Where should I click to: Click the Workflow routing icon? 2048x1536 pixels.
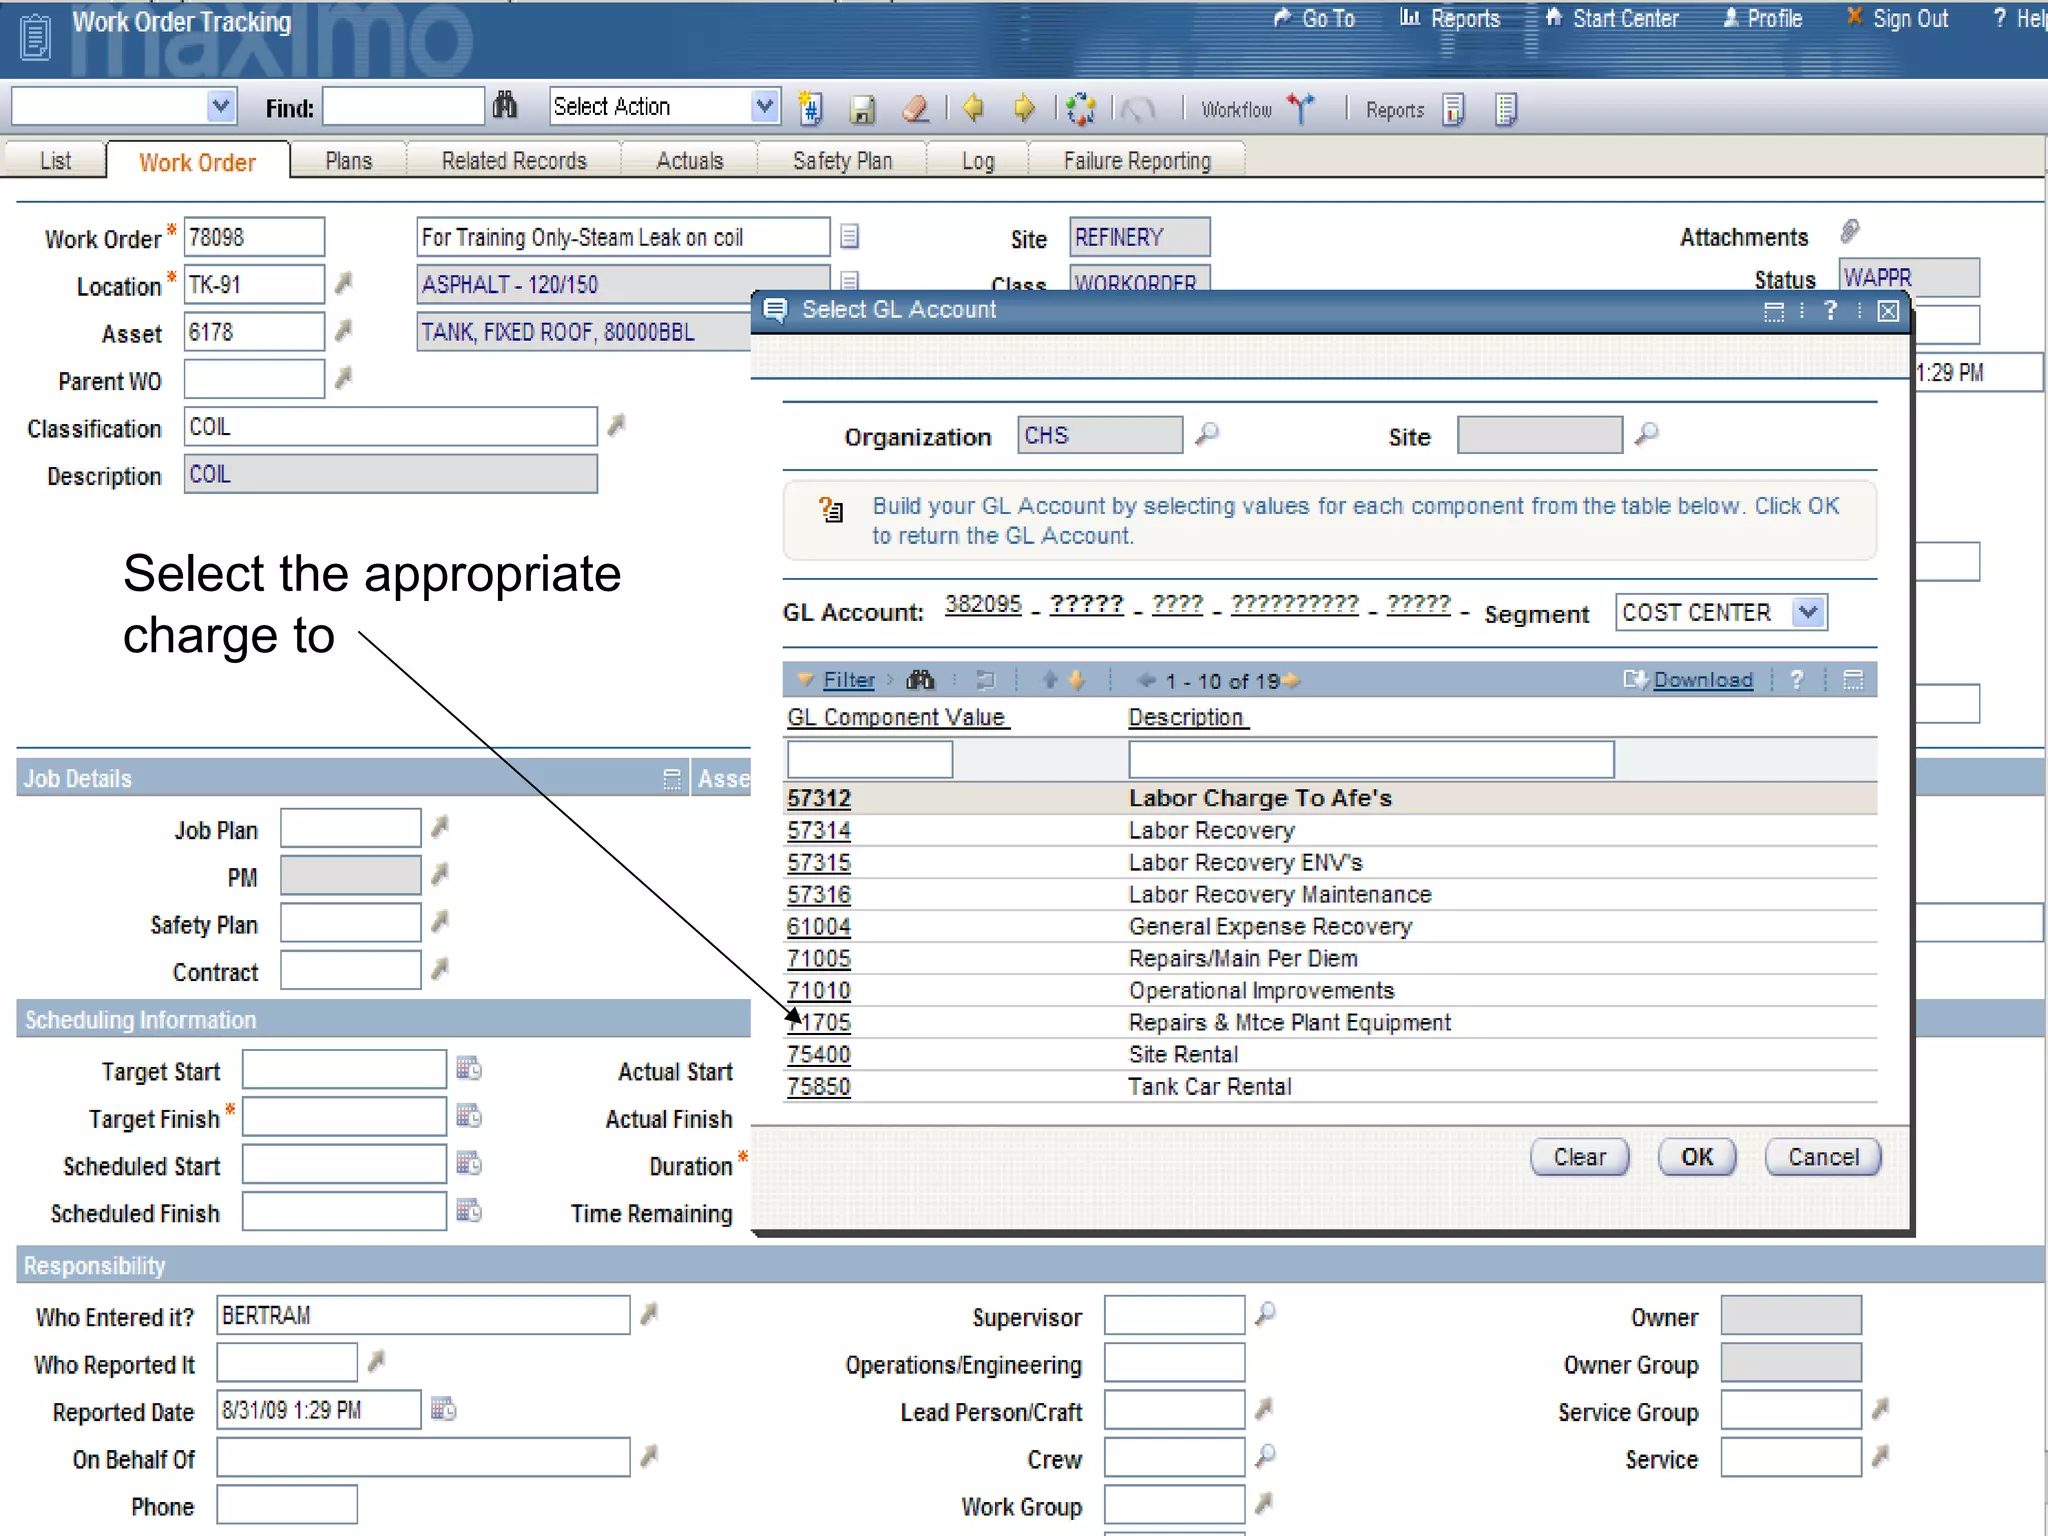tap(1300, 109)
